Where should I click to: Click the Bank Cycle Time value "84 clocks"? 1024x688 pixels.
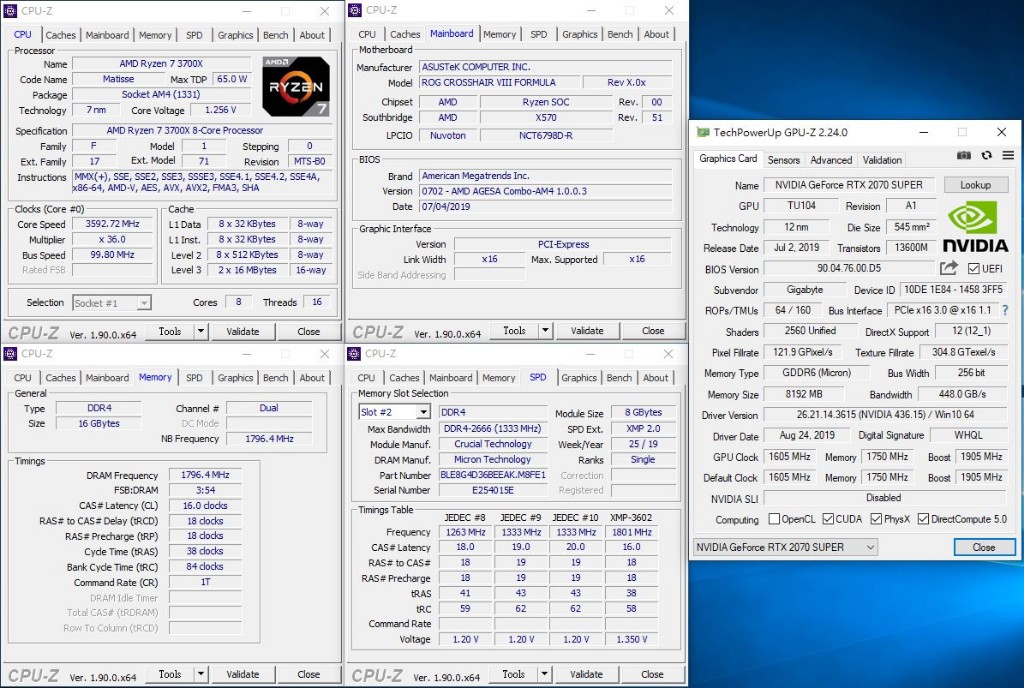tap(205, 567)
